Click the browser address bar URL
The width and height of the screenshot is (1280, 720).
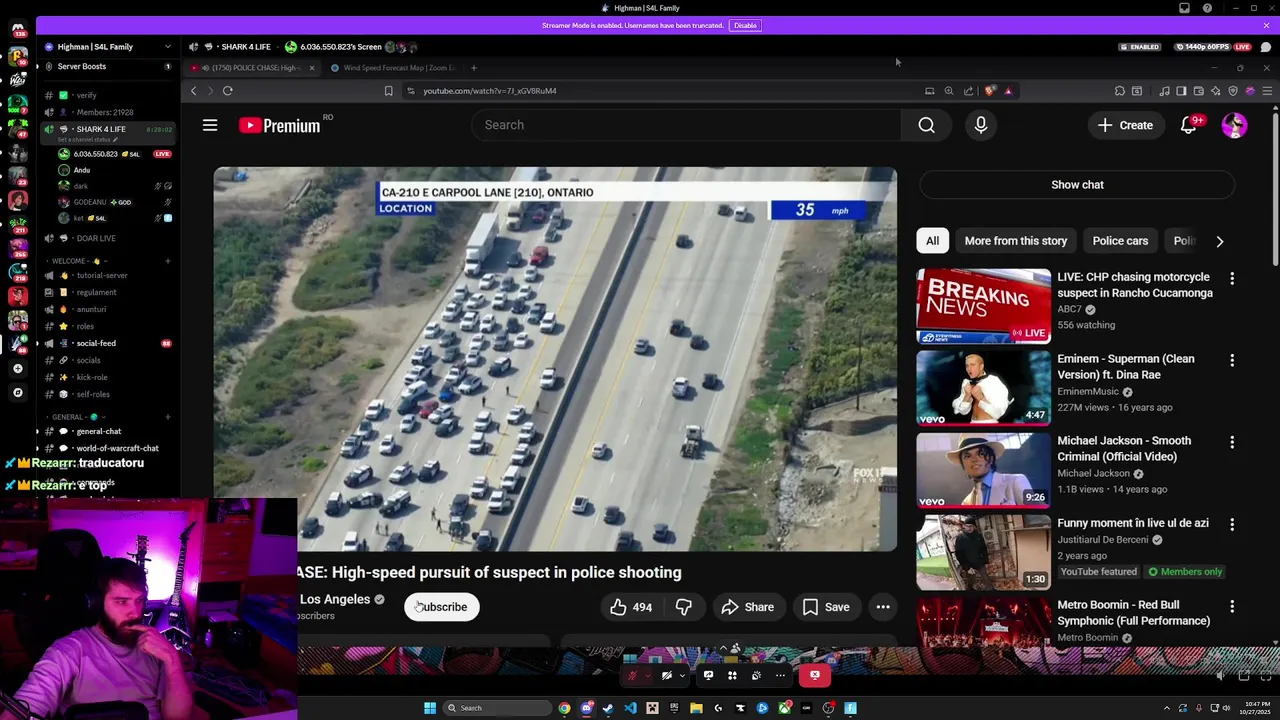[x=489, y=91]
